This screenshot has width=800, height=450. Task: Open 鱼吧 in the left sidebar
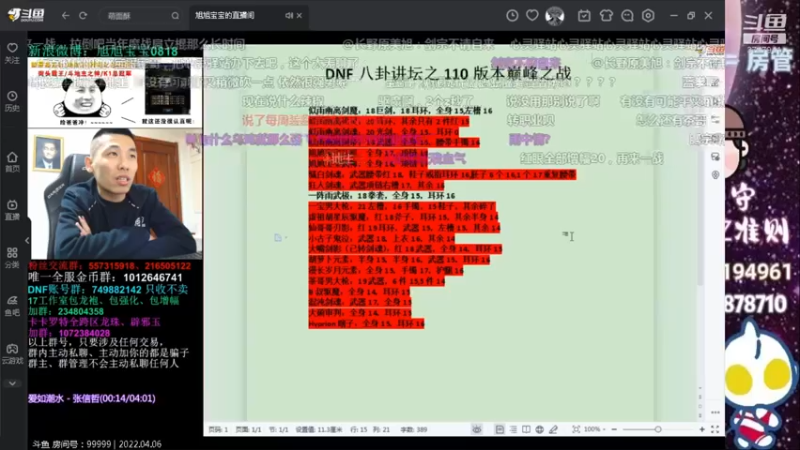coord(12,306)
